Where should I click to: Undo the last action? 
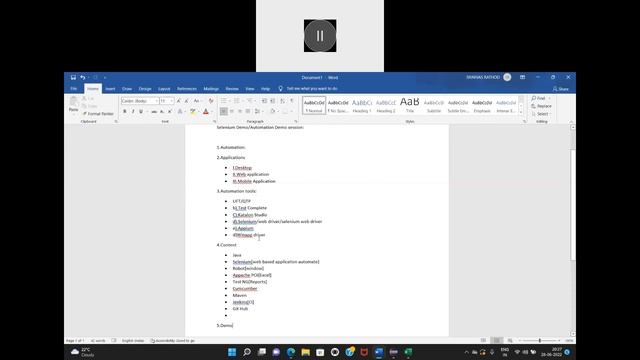click(x=83, y=77)
